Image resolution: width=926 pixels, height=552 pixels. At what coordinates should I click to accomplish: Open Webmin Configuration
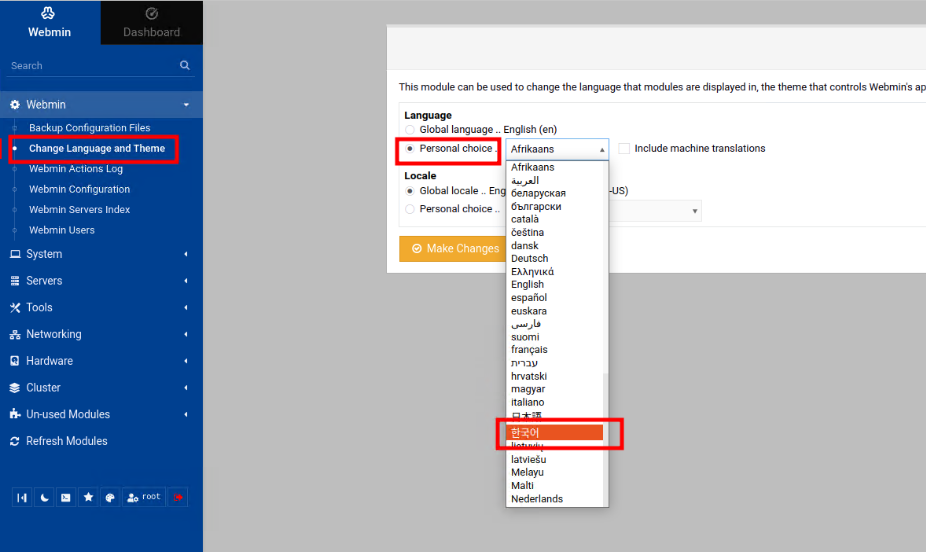[79, 190]
